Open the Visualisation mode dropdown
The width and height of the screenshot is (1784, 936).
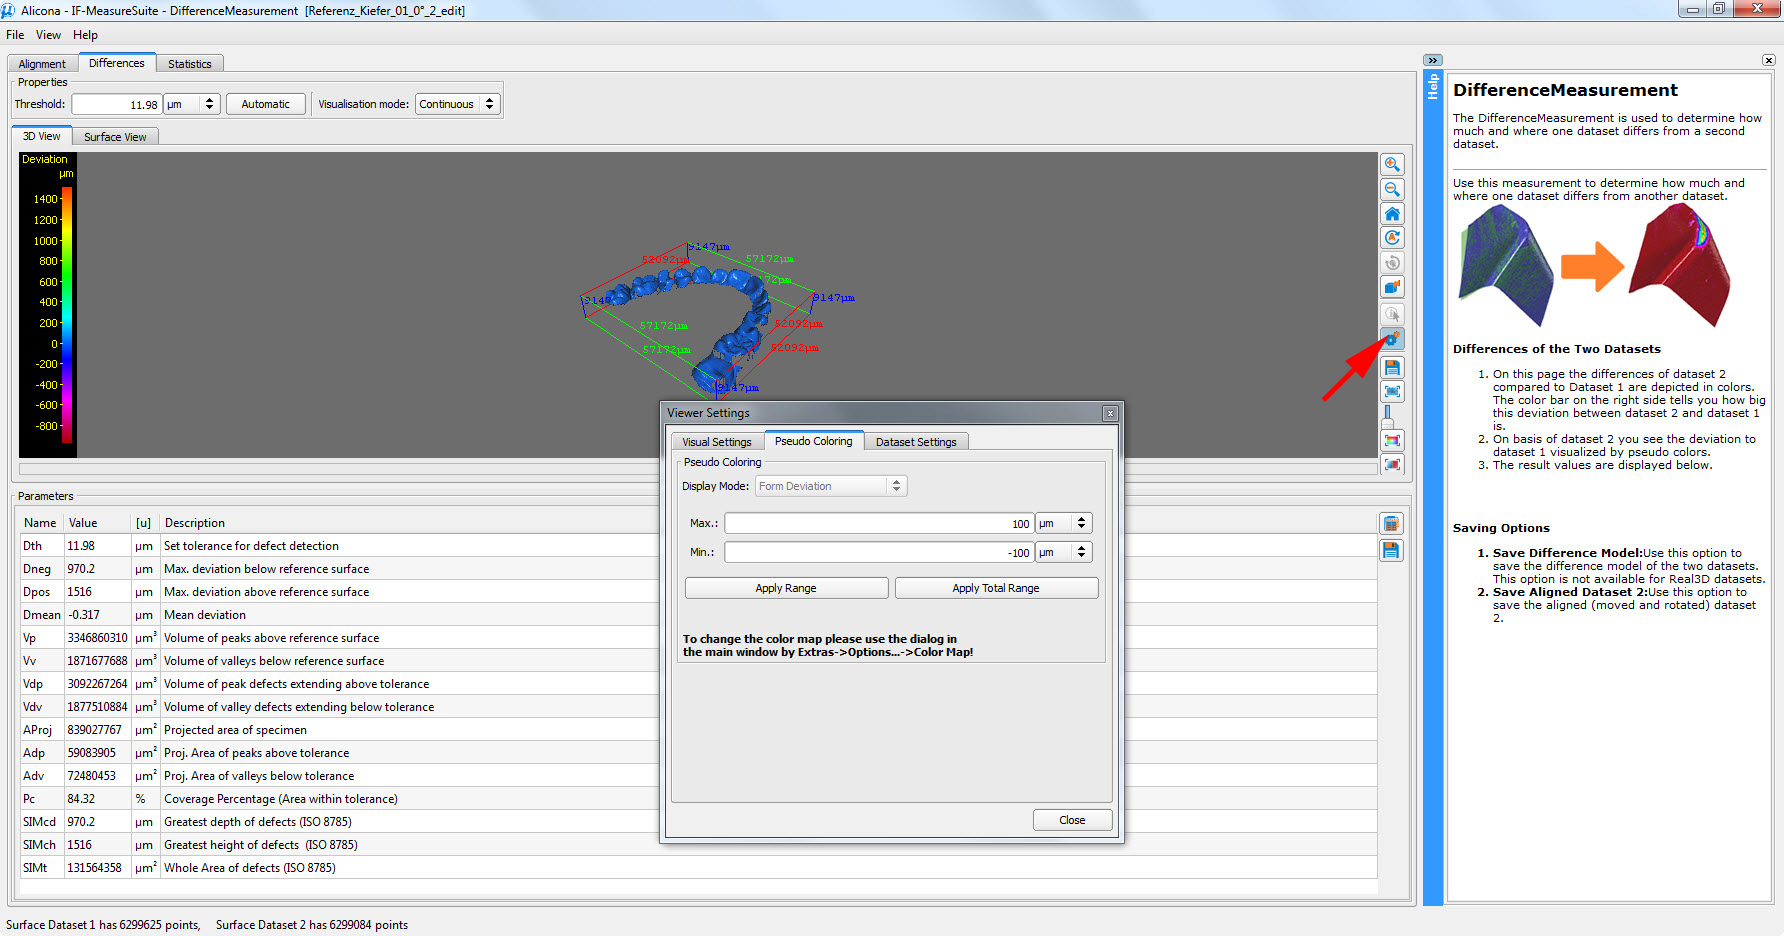[x=457, y=104]
